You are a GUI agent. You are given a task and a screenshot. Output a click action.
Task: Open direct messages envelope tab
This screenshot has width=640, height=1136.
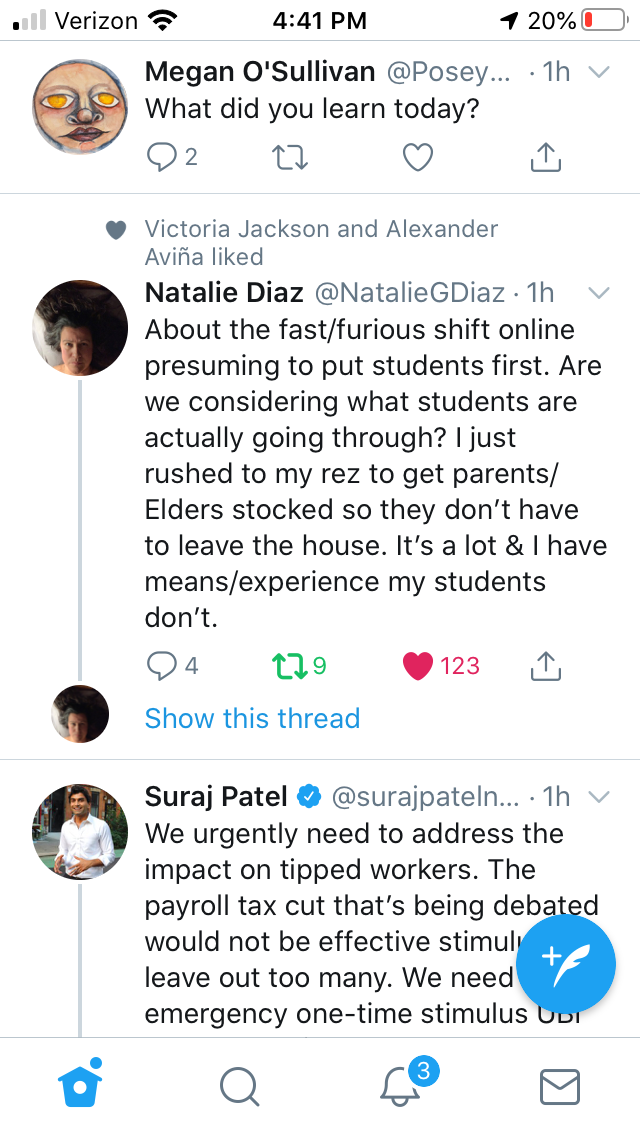pos(560,1085)
